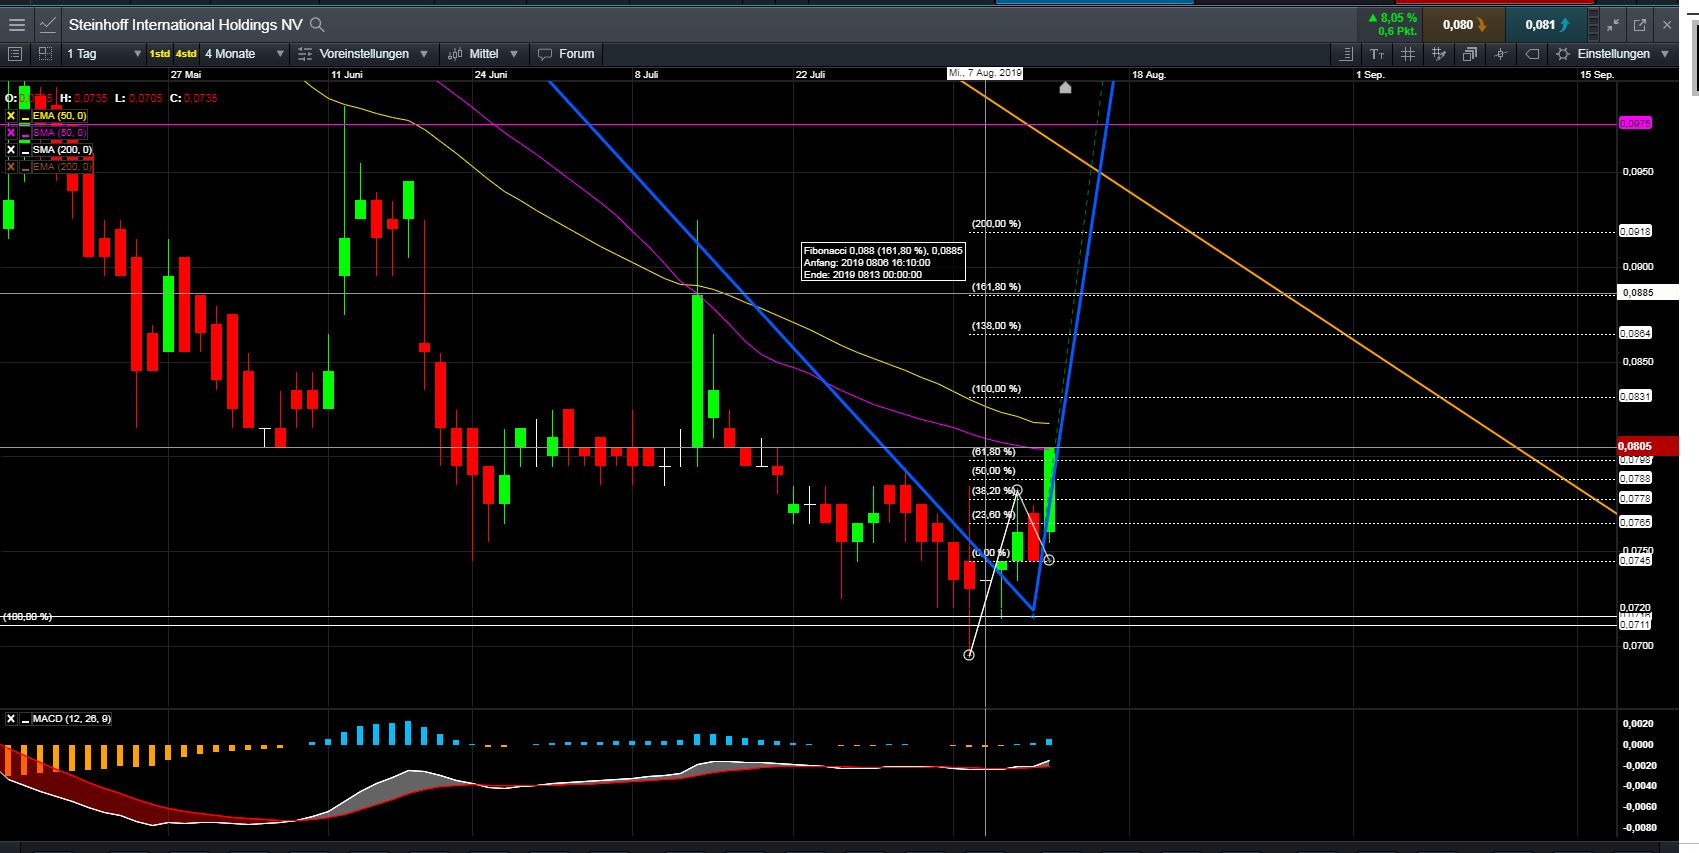The height and width of the screenshot is (853, 1699).
Task: Switch to the 4std quick interval
Action: 186,54
